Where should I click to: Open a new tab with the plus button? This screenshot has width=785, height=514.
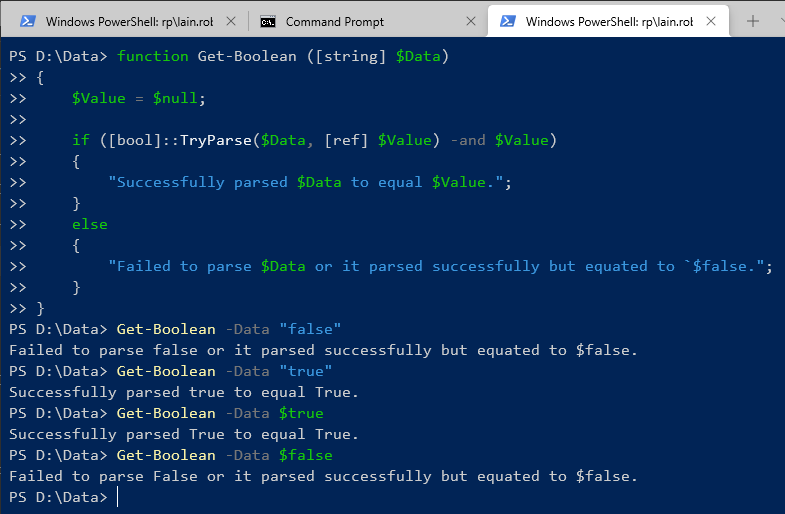752,21
